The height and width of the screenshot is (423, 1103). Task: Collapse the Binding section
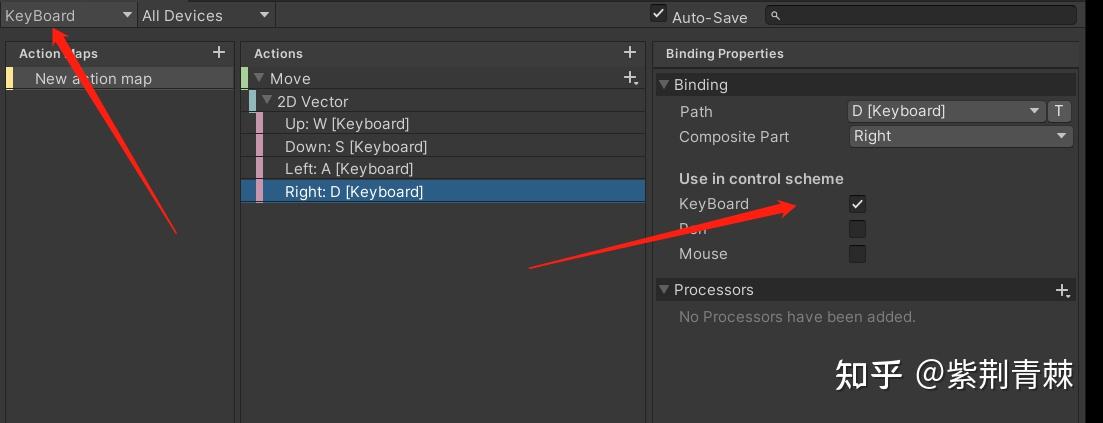coord(663,85)
